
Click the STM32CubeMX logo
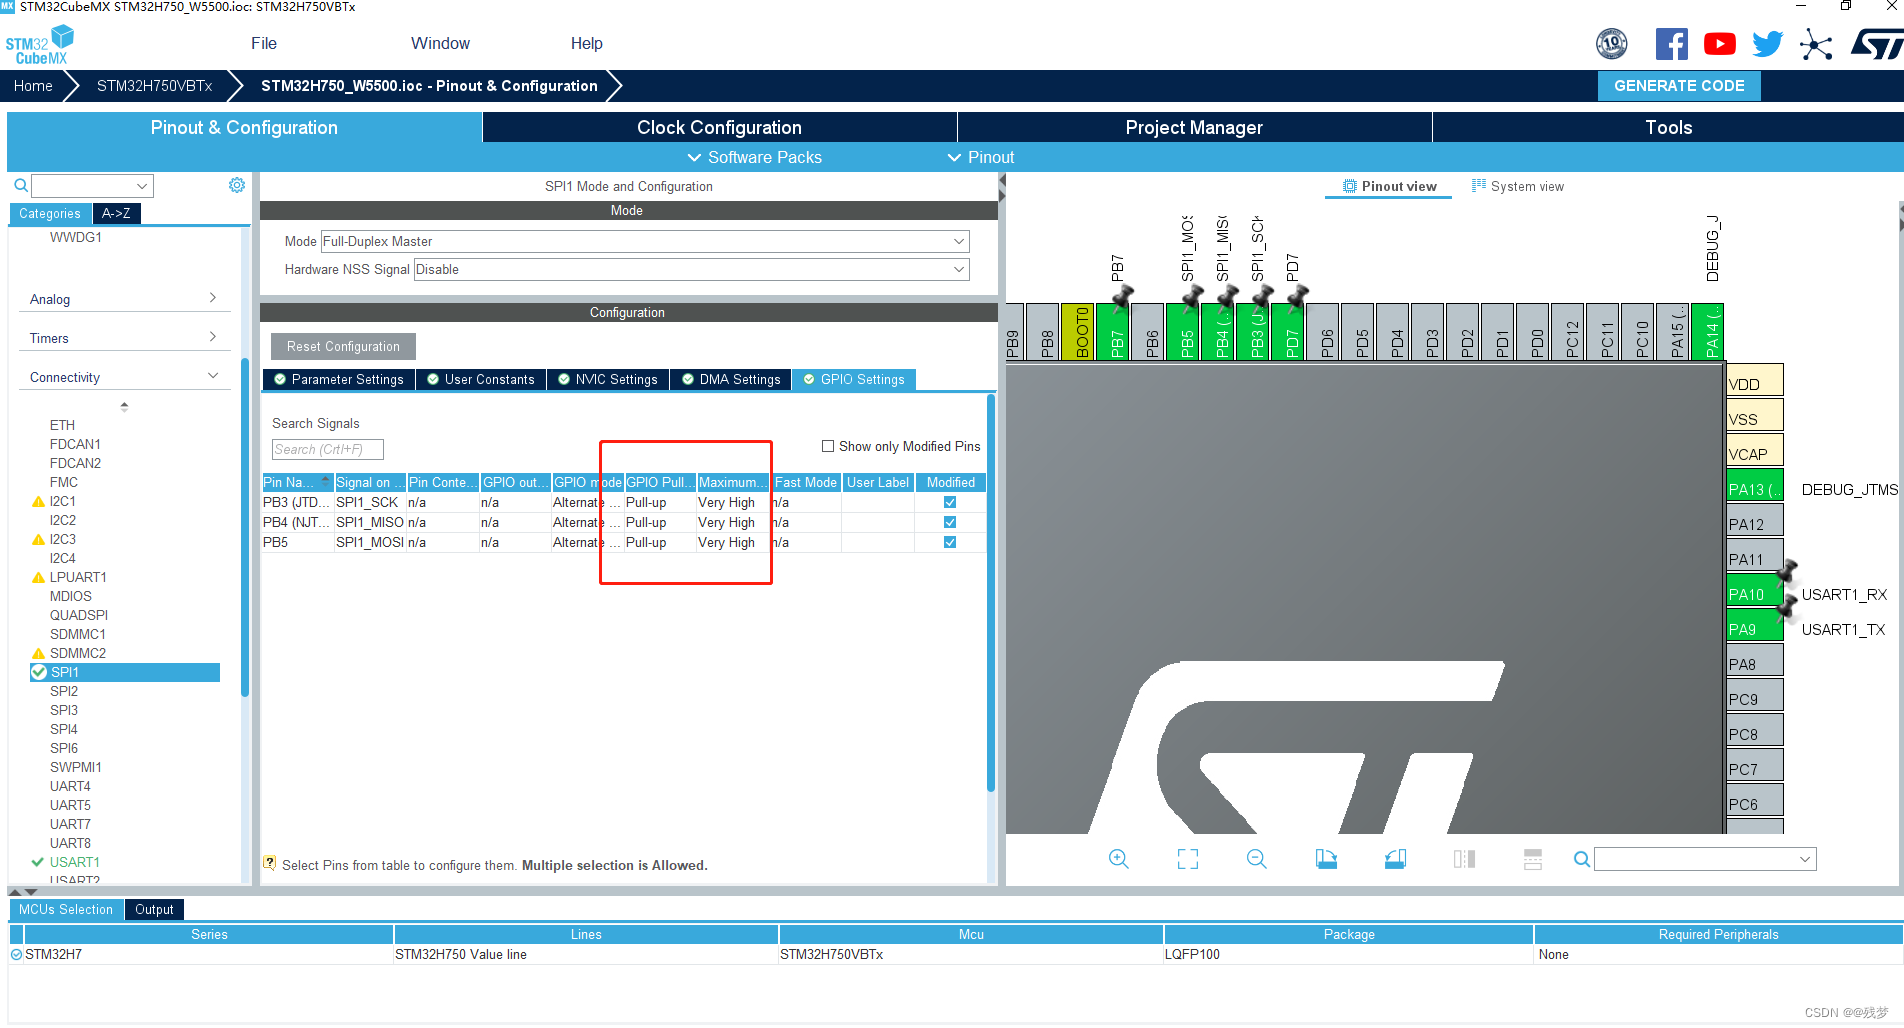(x=40, y=45)
